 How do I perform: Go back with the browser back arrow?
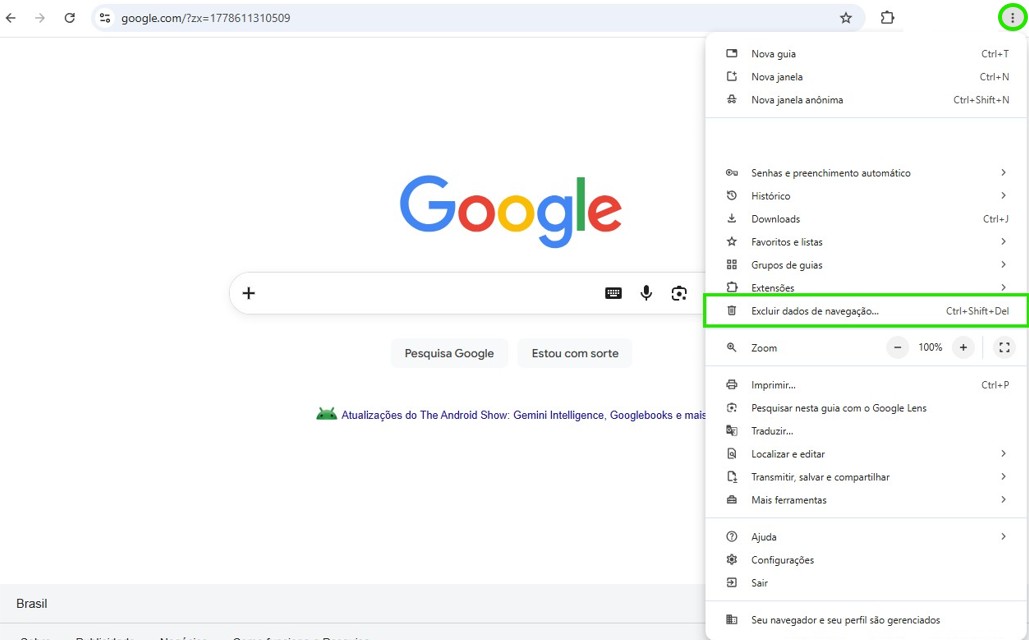click(x=10, y=18)
